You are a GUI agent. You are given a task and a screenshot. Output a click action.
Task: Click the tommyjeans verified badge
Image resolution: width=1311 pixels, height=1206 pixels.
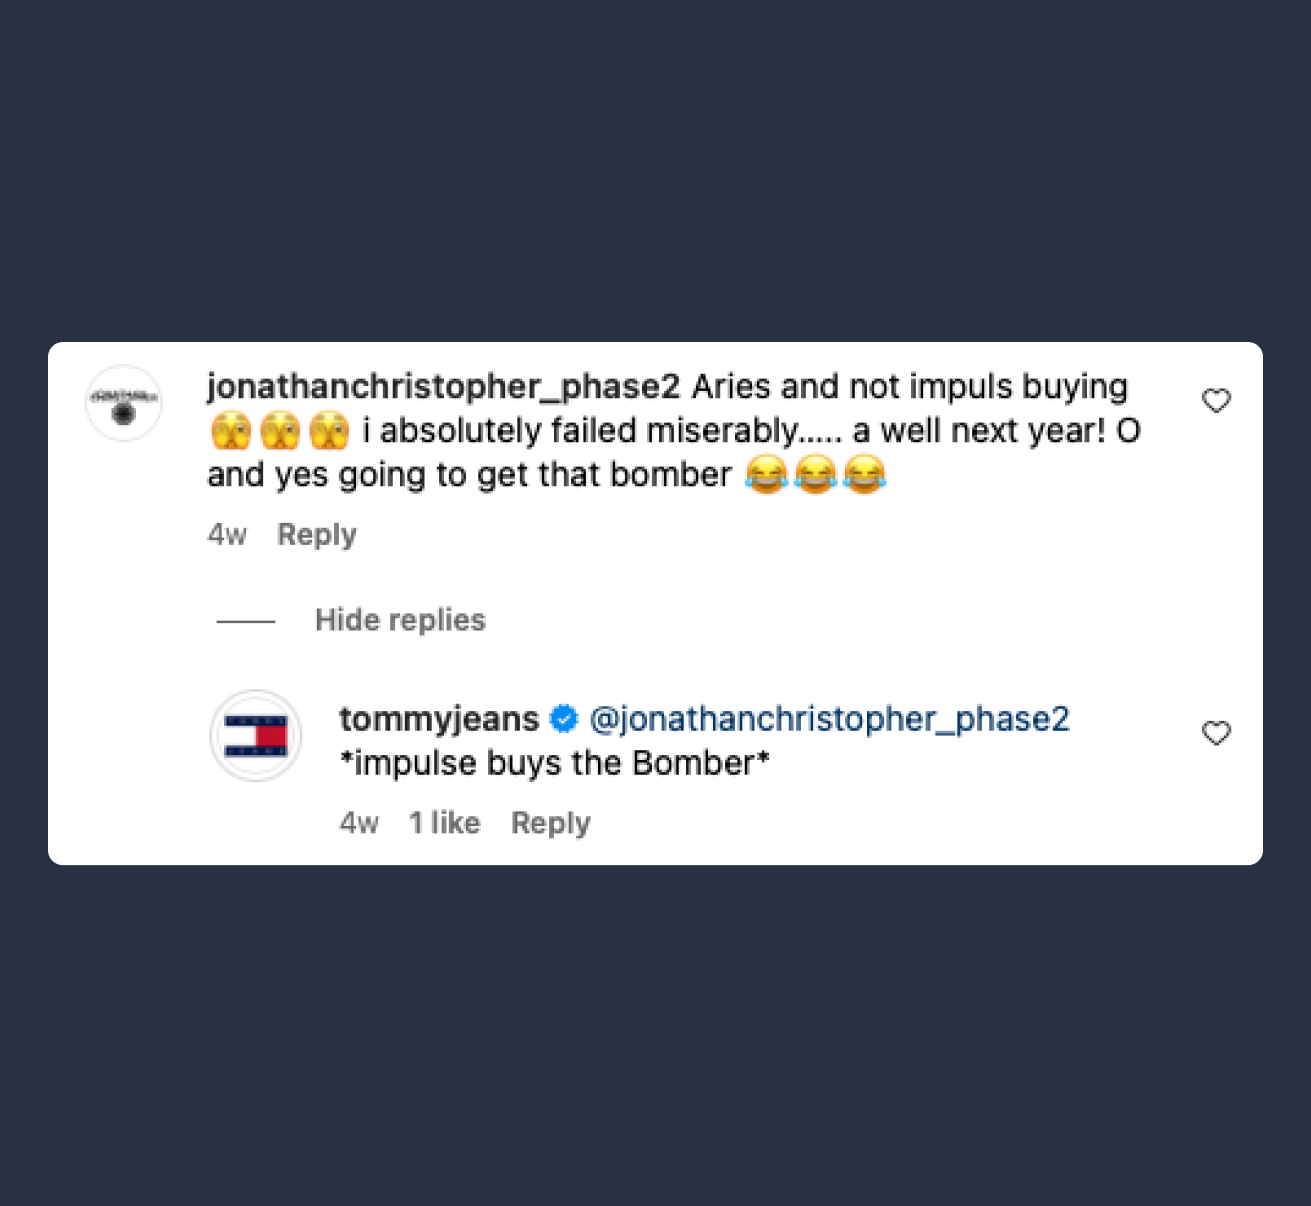(564, 718)
